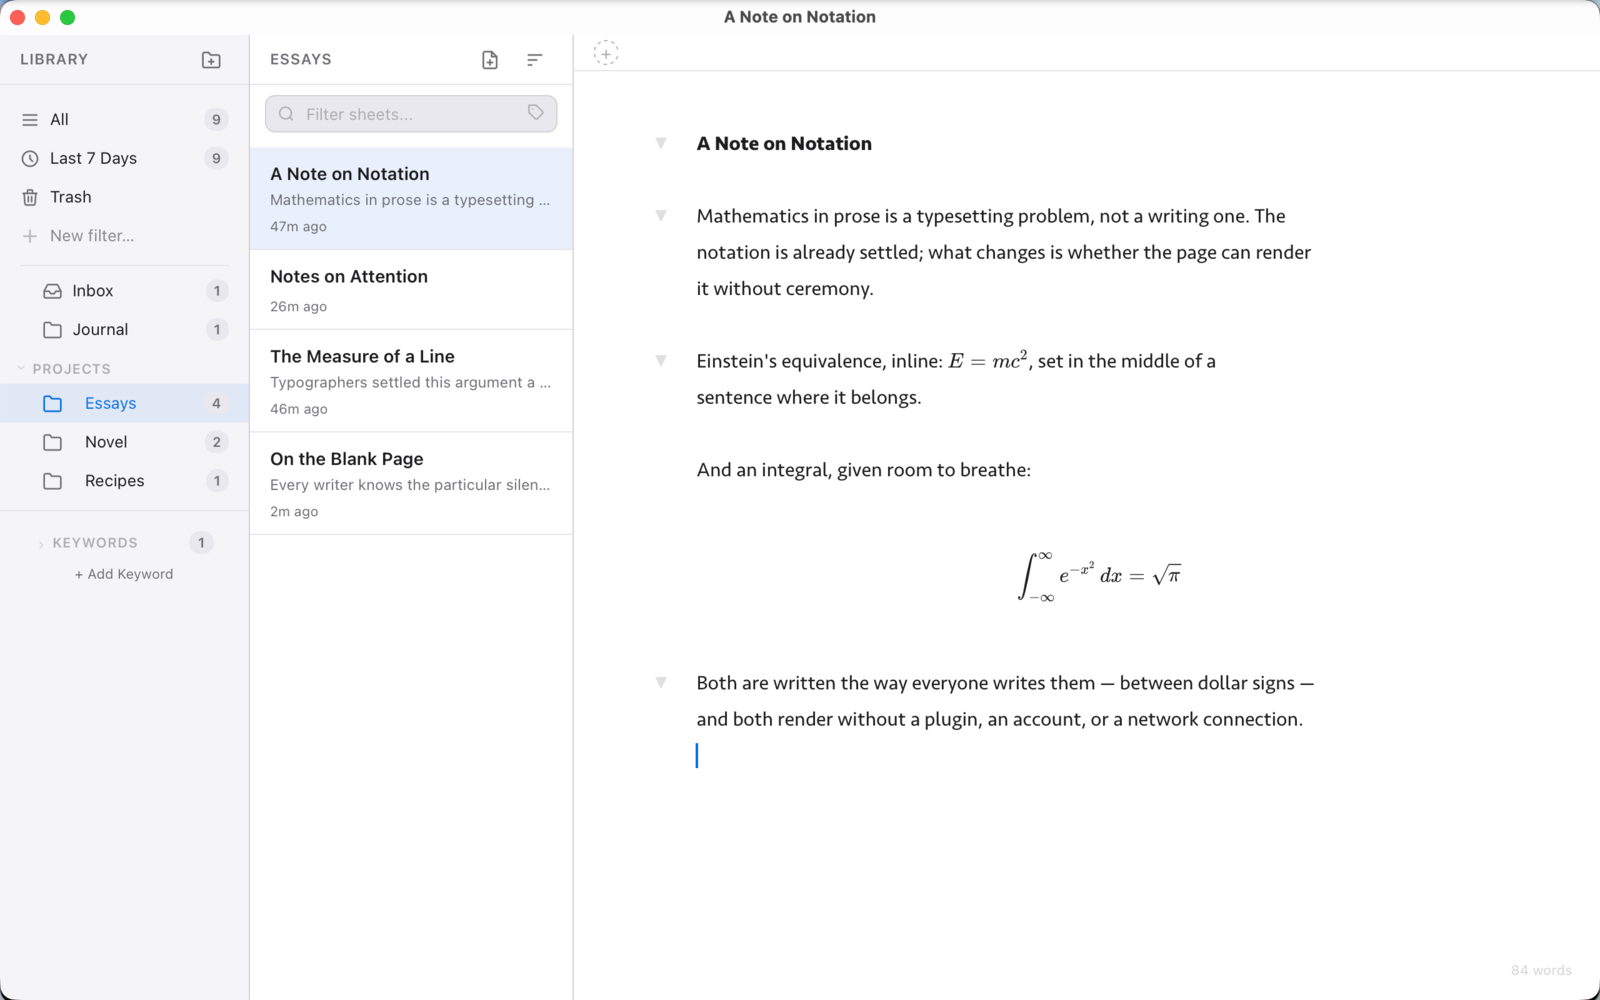
Task: Click the '84 words' counter
Action: coord(1541,970)
